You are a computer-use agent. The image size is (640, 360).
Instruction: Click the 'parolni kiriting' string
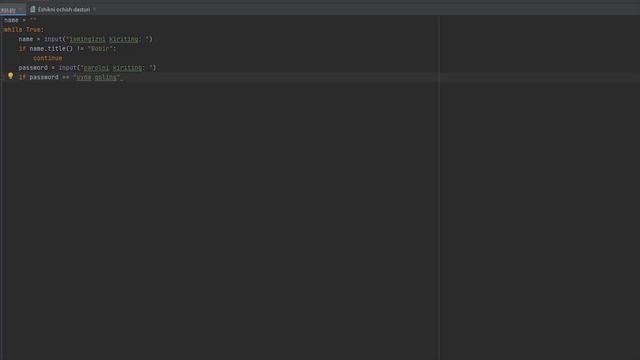(x=113, y=68)
